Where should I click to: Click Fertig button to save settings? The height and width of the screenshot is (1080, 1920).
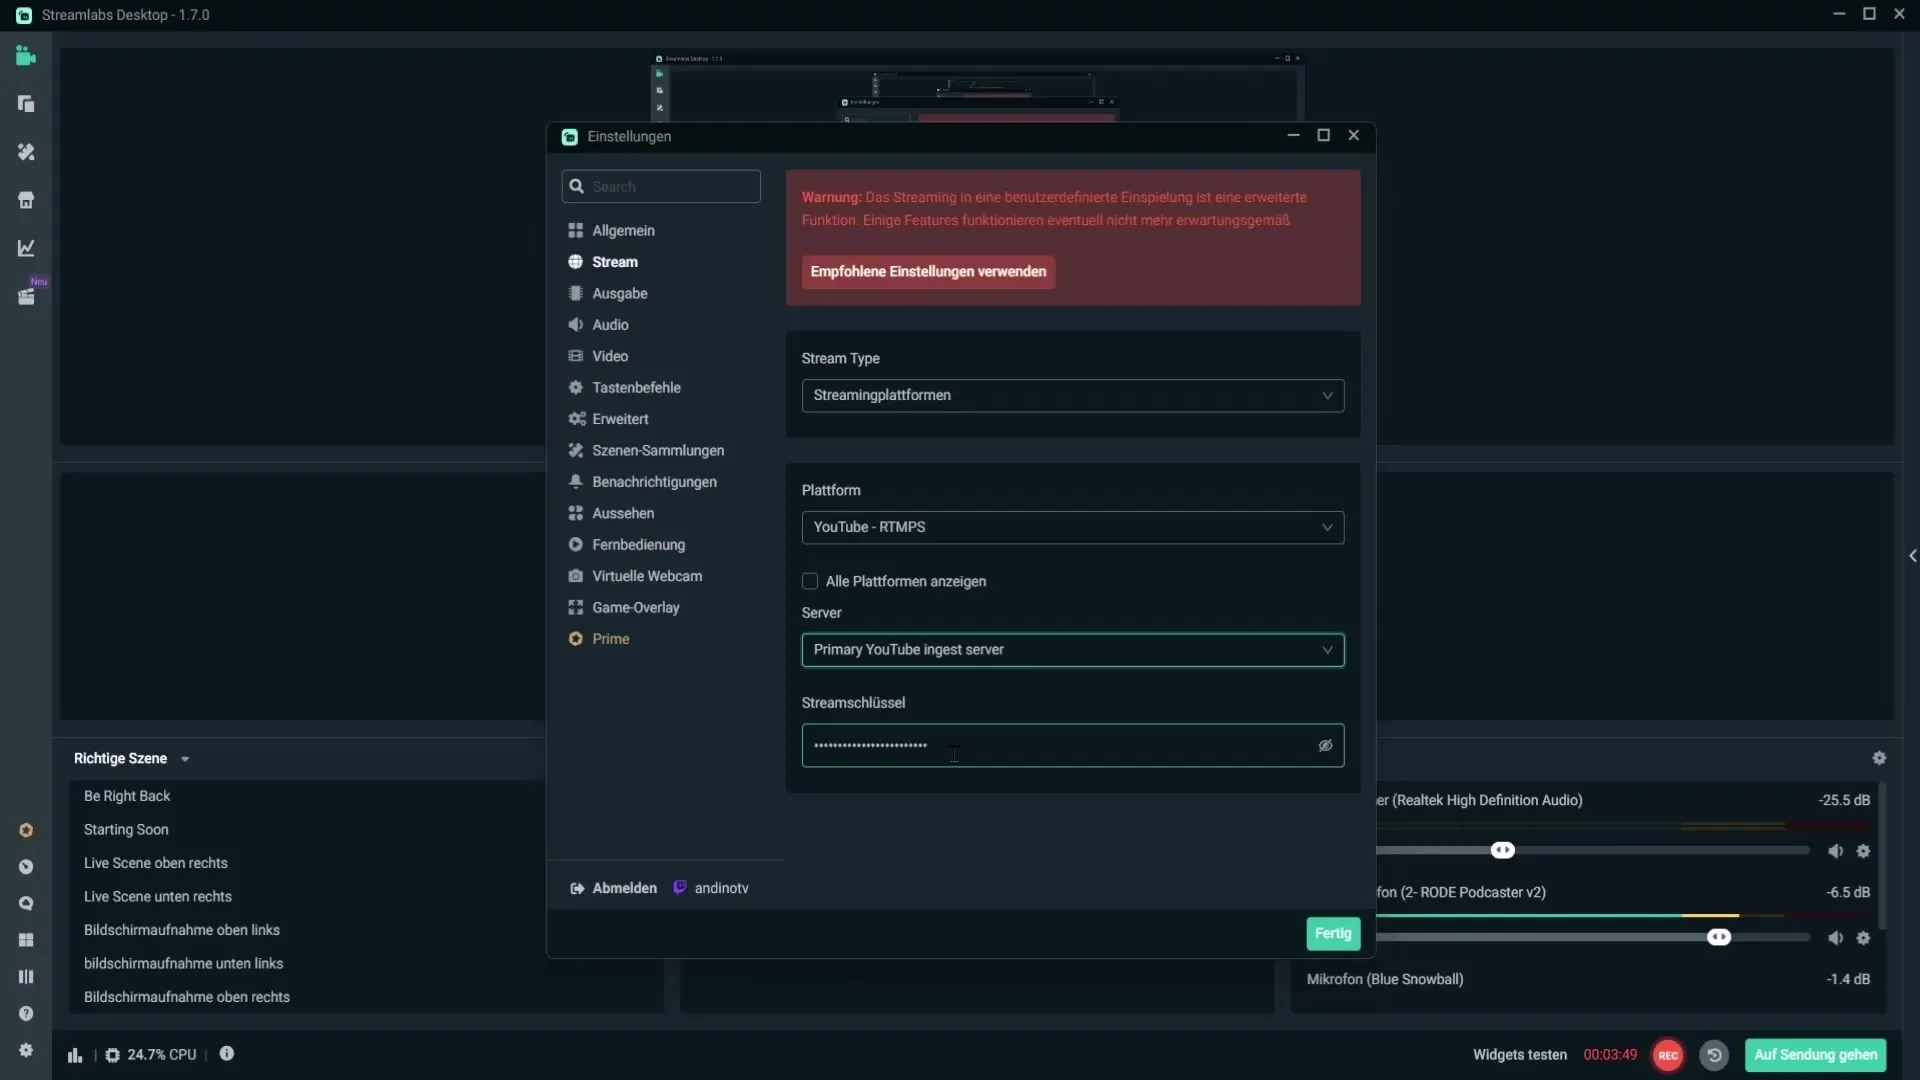click(1333, 931)
